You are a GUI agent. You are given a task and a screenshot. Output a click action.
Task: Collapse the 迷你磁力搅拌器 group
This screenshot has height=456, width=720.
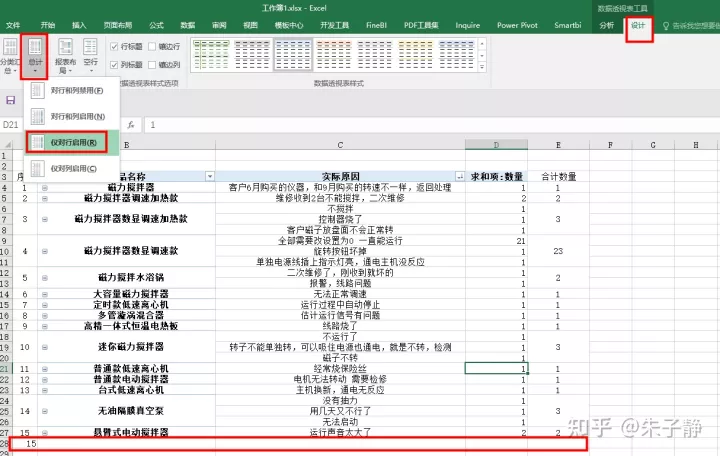(x=45, y=347)
